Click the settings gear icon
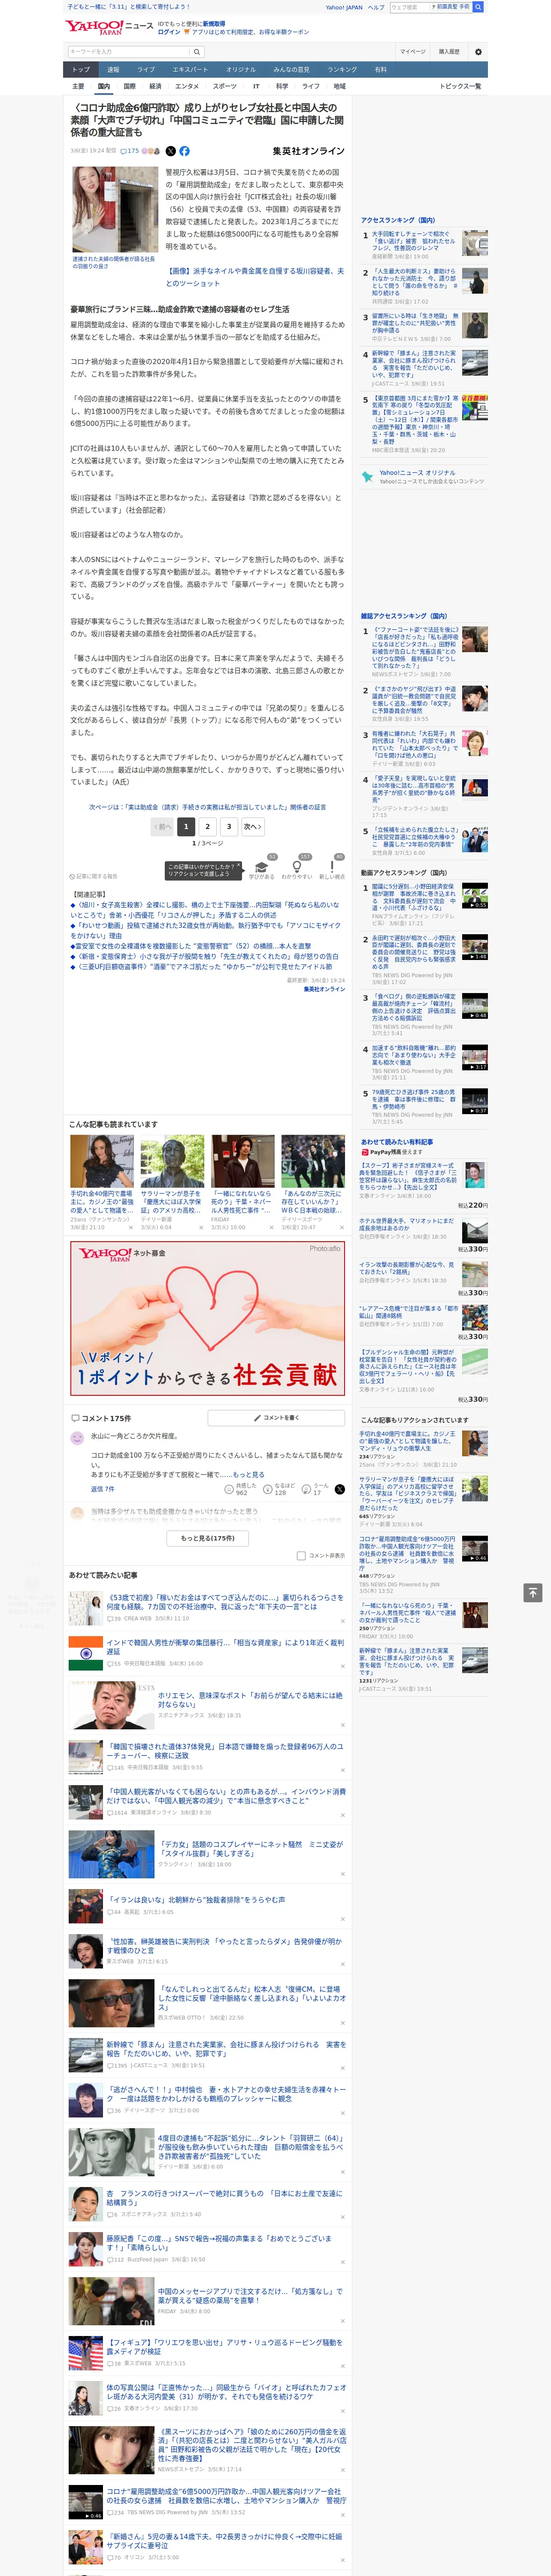 pyautogui.click(x=478, y=51)
